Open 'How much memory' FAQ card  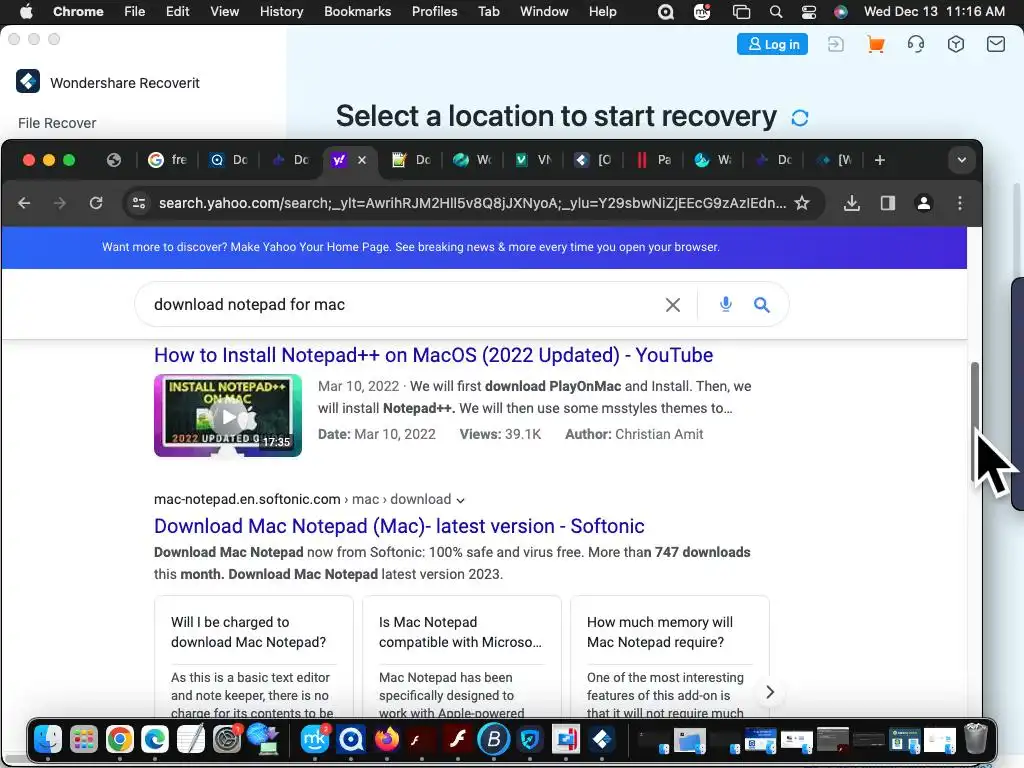tap(669, 656)
